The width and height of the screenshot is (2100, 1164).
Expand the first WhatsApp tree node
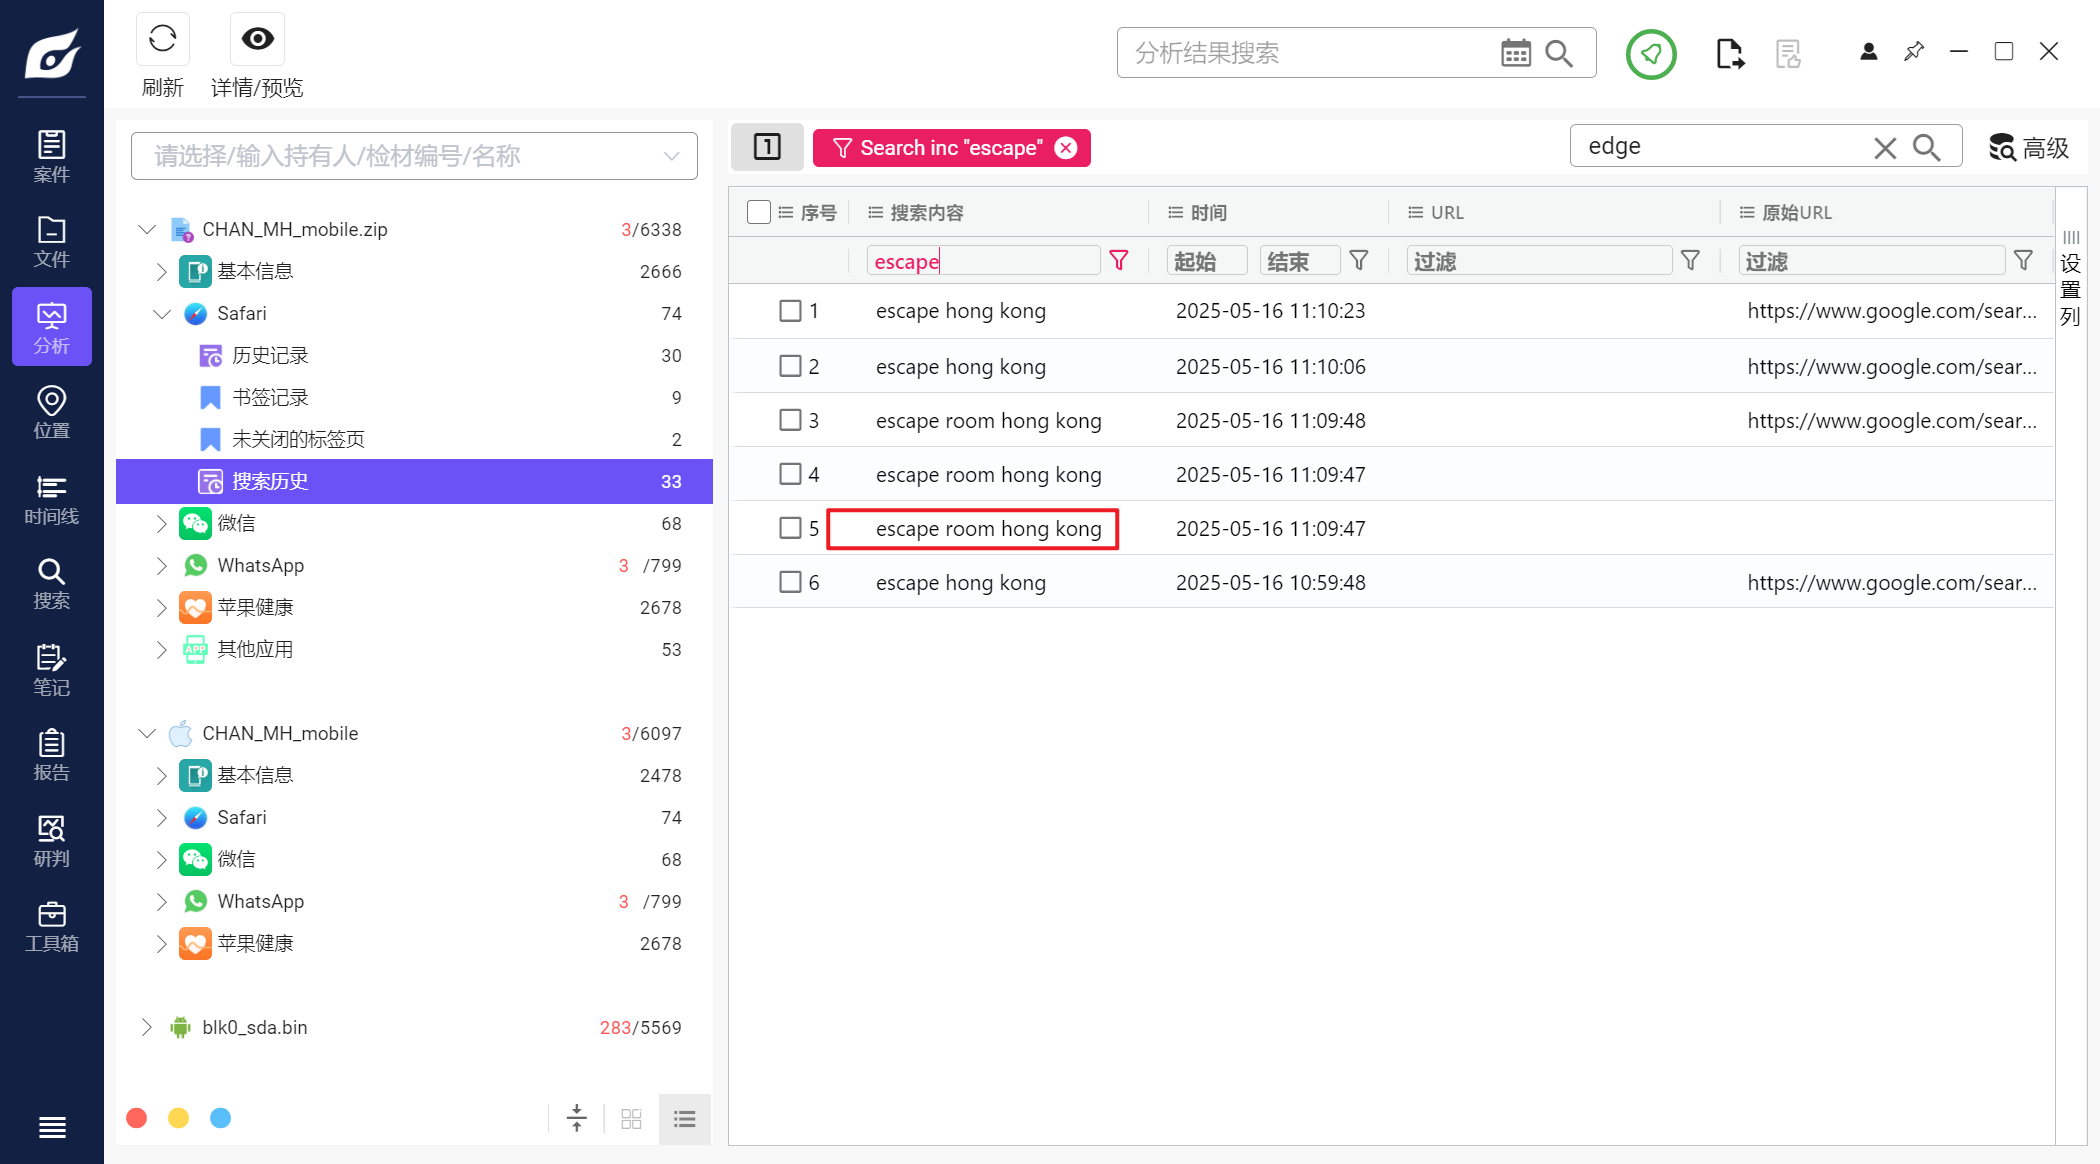[x=161, y=565]
